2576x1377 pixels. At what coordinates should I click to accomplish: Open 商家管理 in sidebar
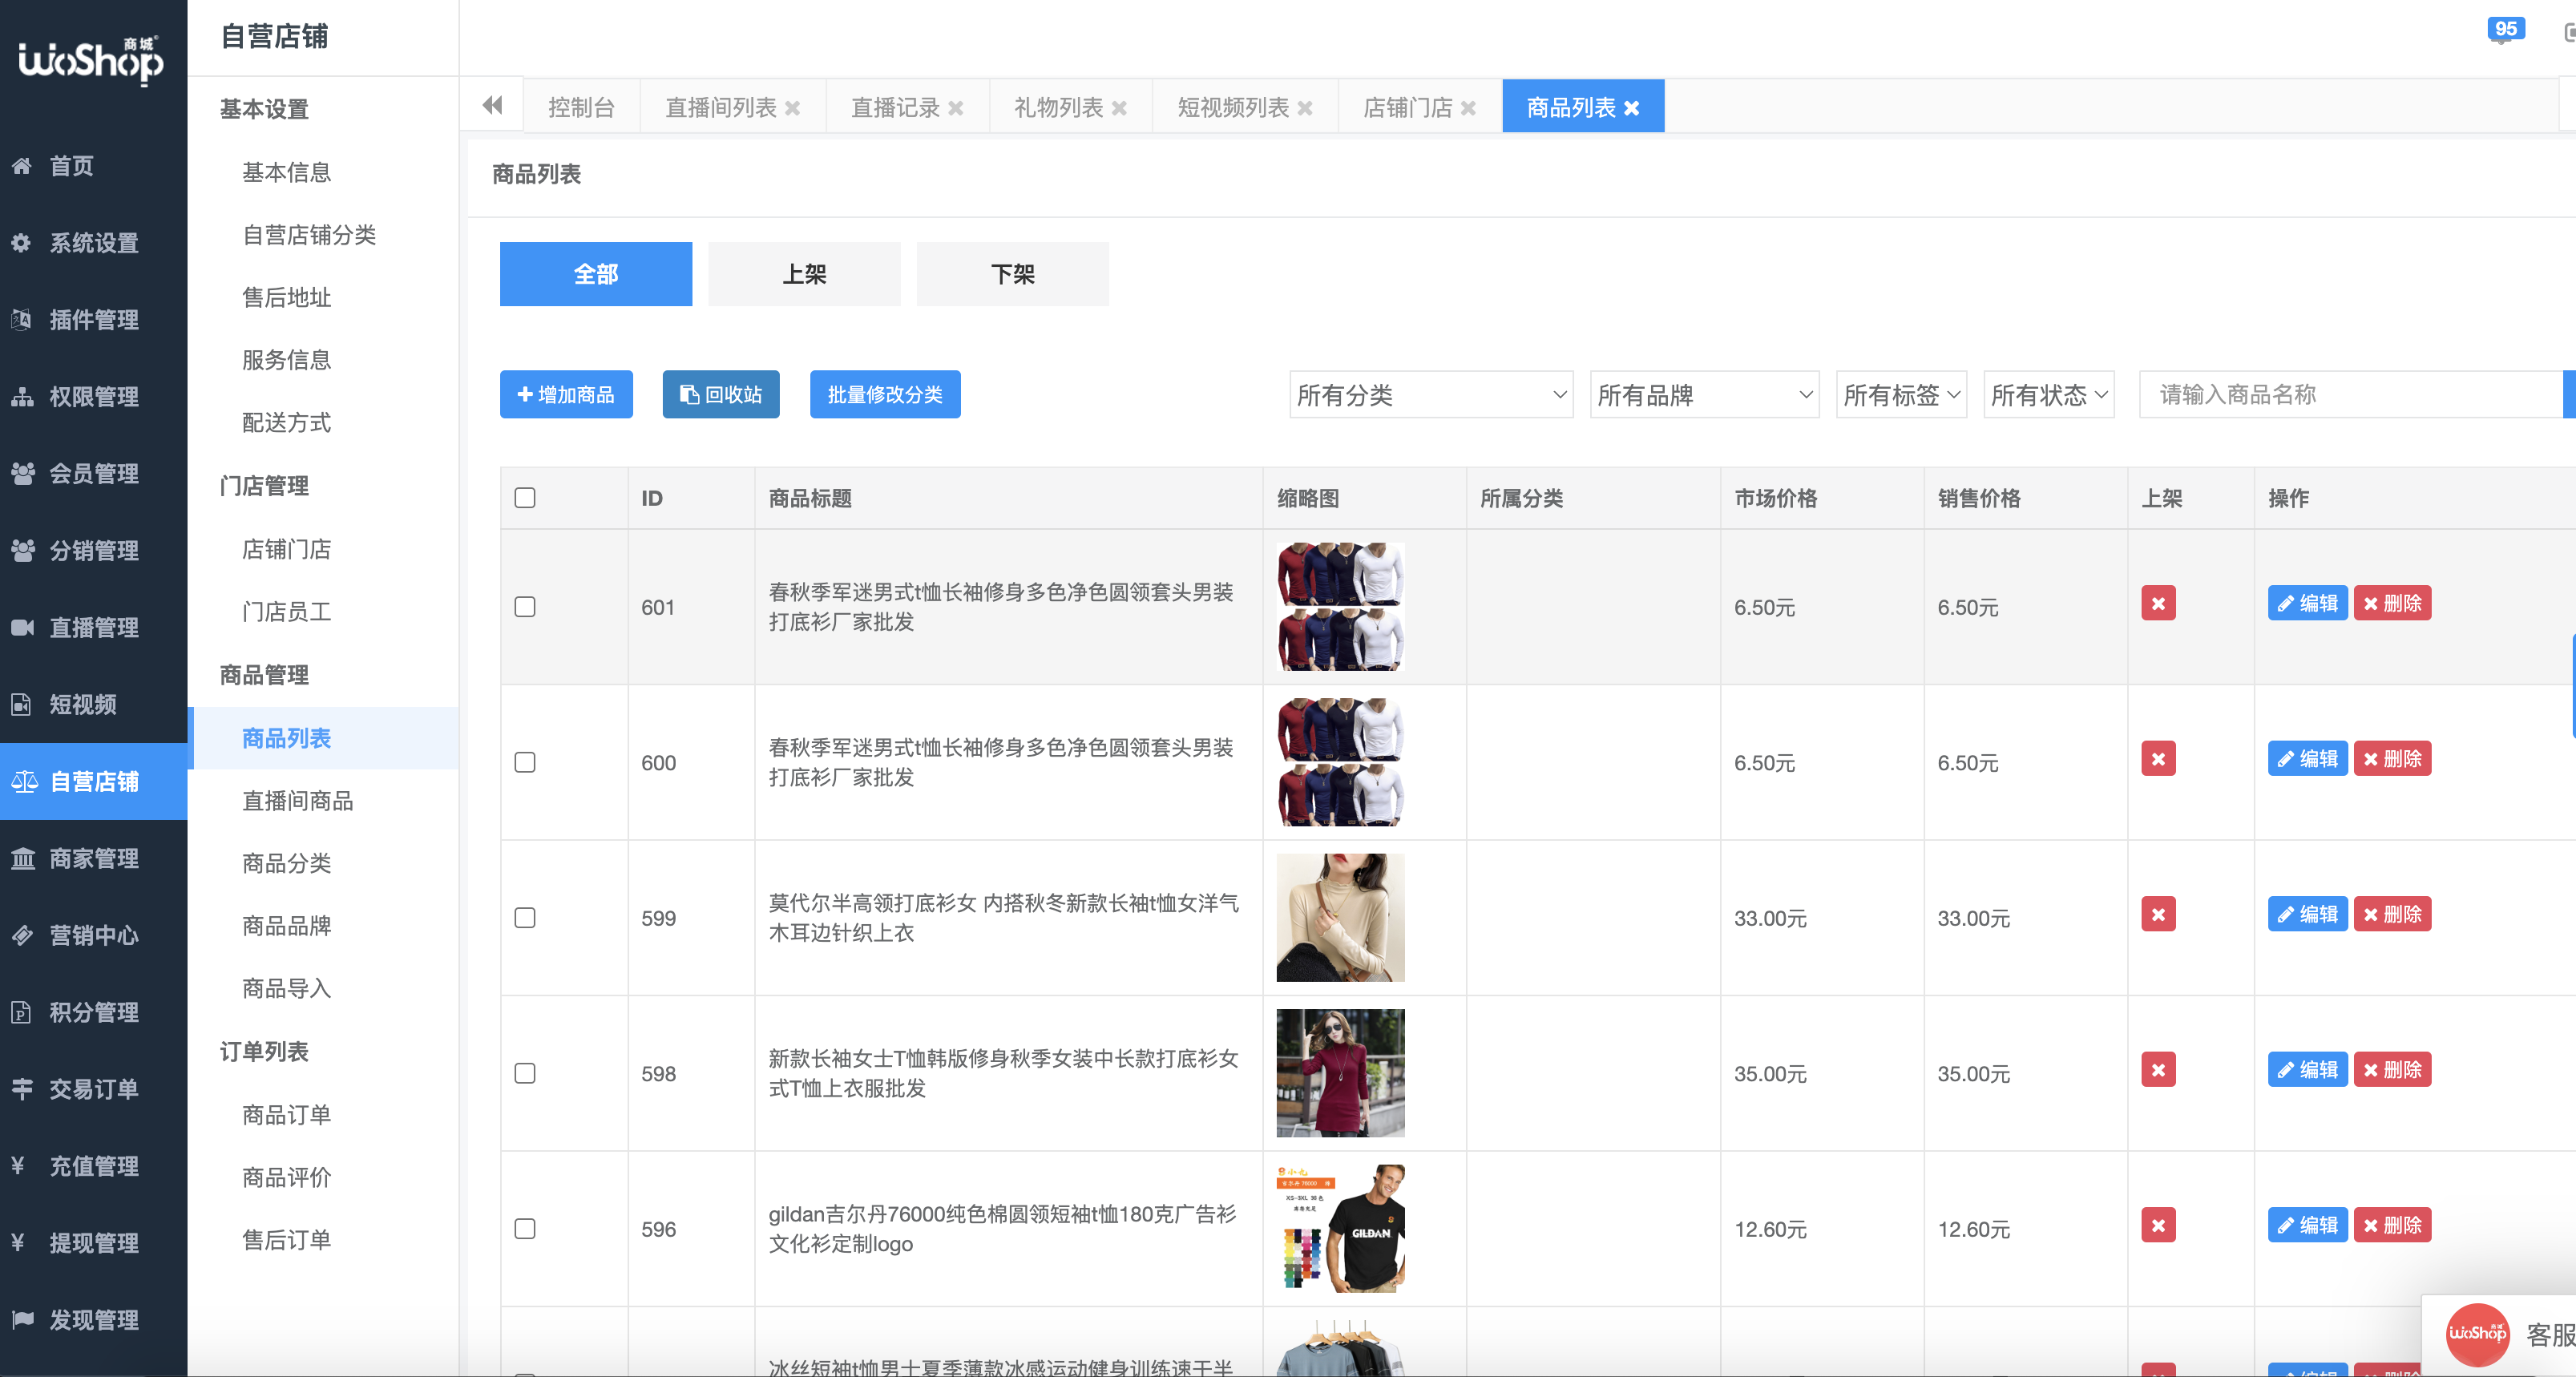pos(93,859)
